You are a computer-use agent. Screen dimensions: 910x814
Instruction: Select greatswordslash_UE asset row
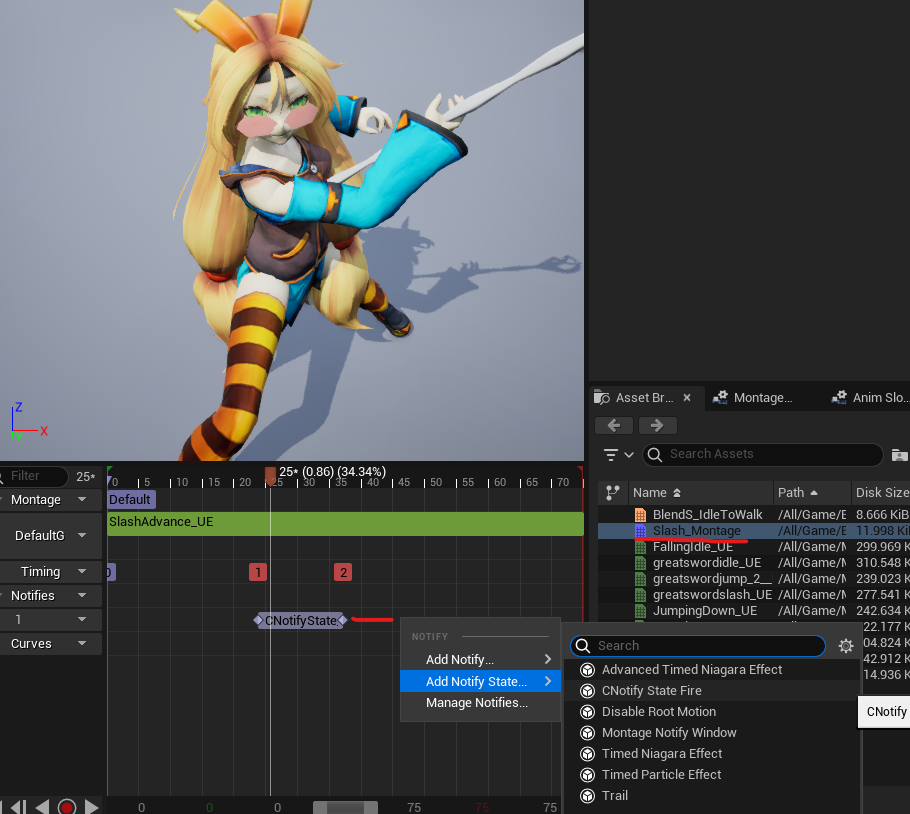coord(754,595)
